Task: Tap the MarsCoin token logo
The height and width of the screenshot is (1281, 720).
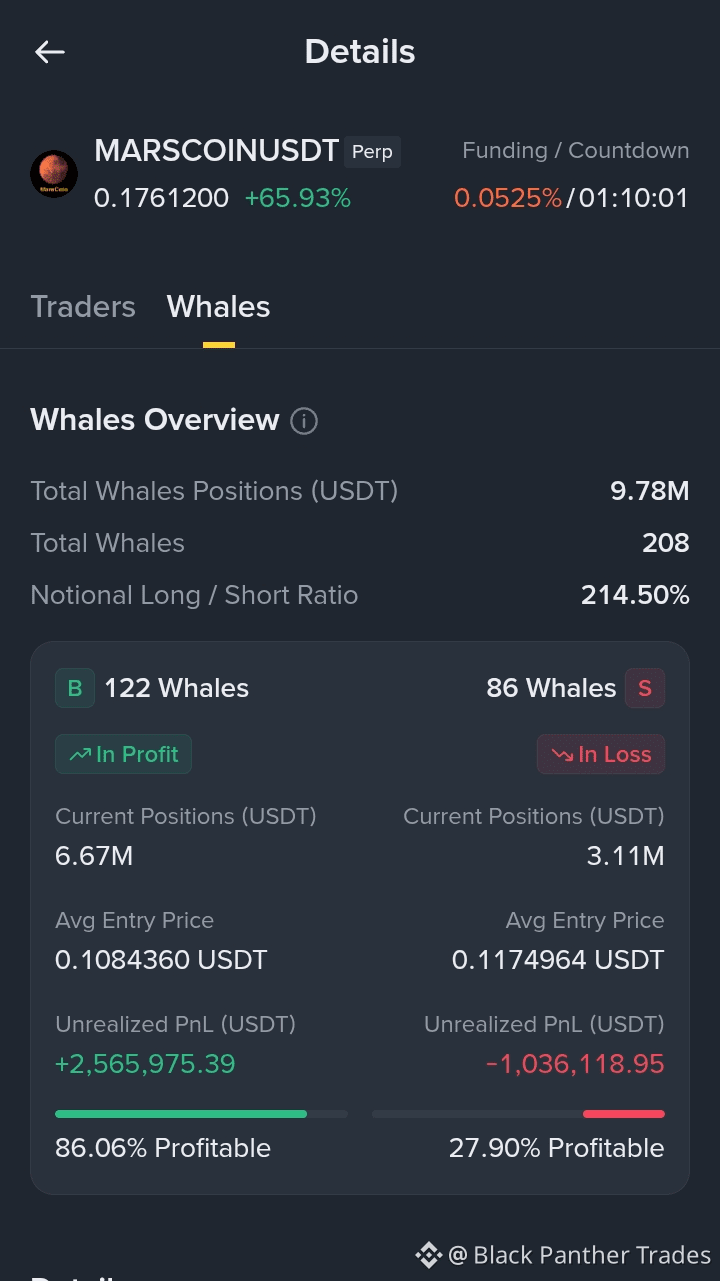Action: click(54, 174)
